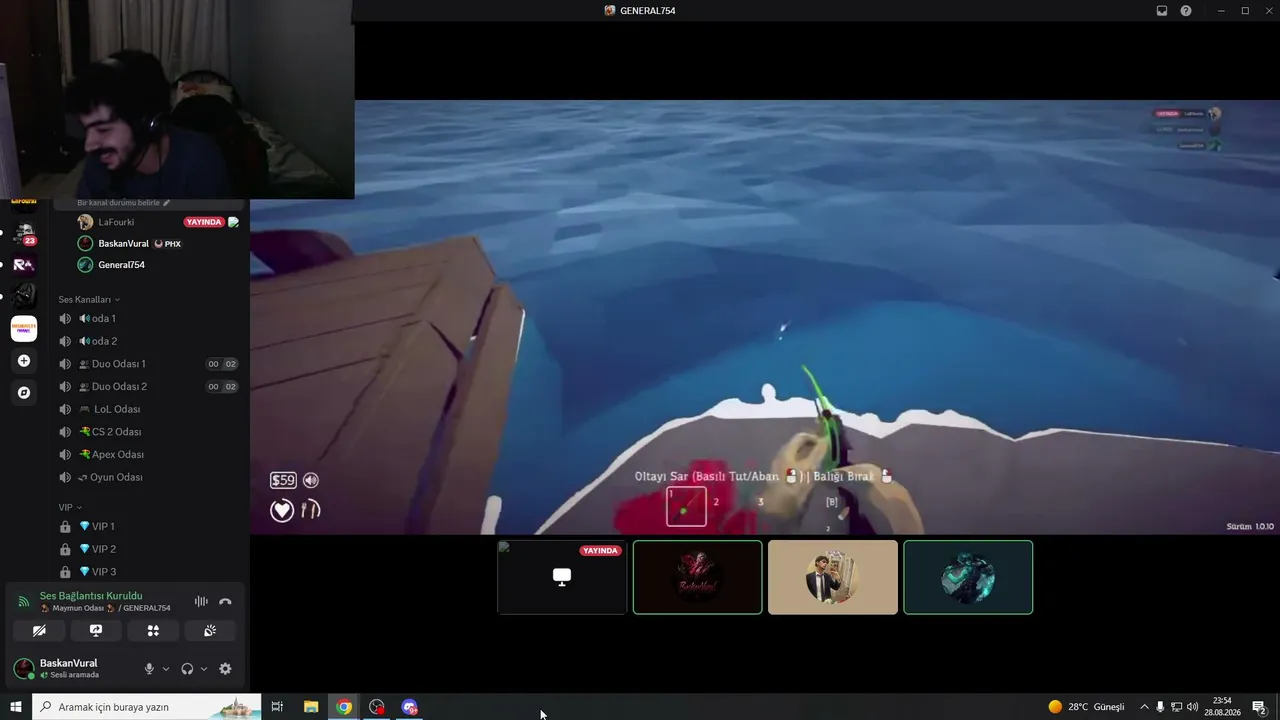Image resolution: width=1280 pixels, height=720 pixels.
Task: Collapse the Ses Kanalları category
Action: coord(89,299)
